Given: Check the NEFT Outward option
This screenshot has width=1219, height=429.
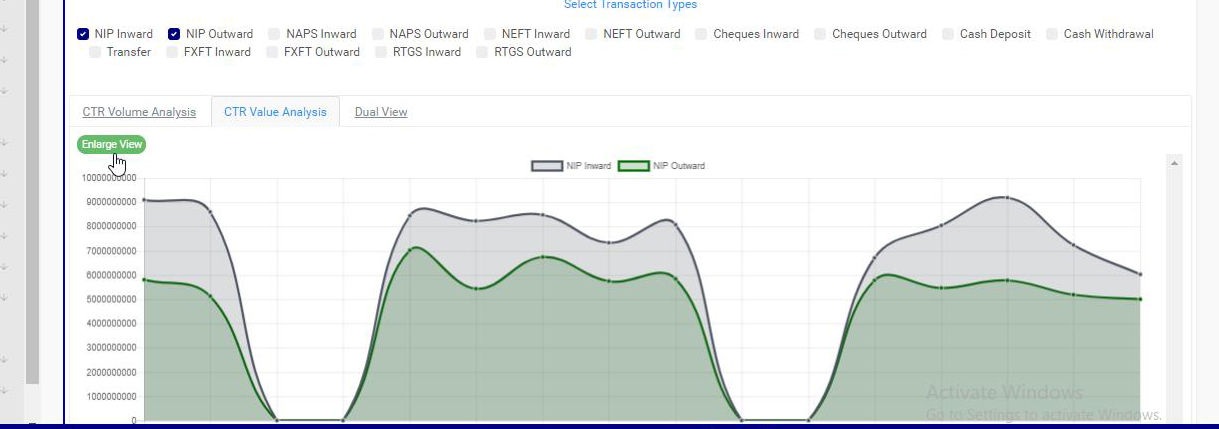Looking at the screenshot, I should 592,34.
